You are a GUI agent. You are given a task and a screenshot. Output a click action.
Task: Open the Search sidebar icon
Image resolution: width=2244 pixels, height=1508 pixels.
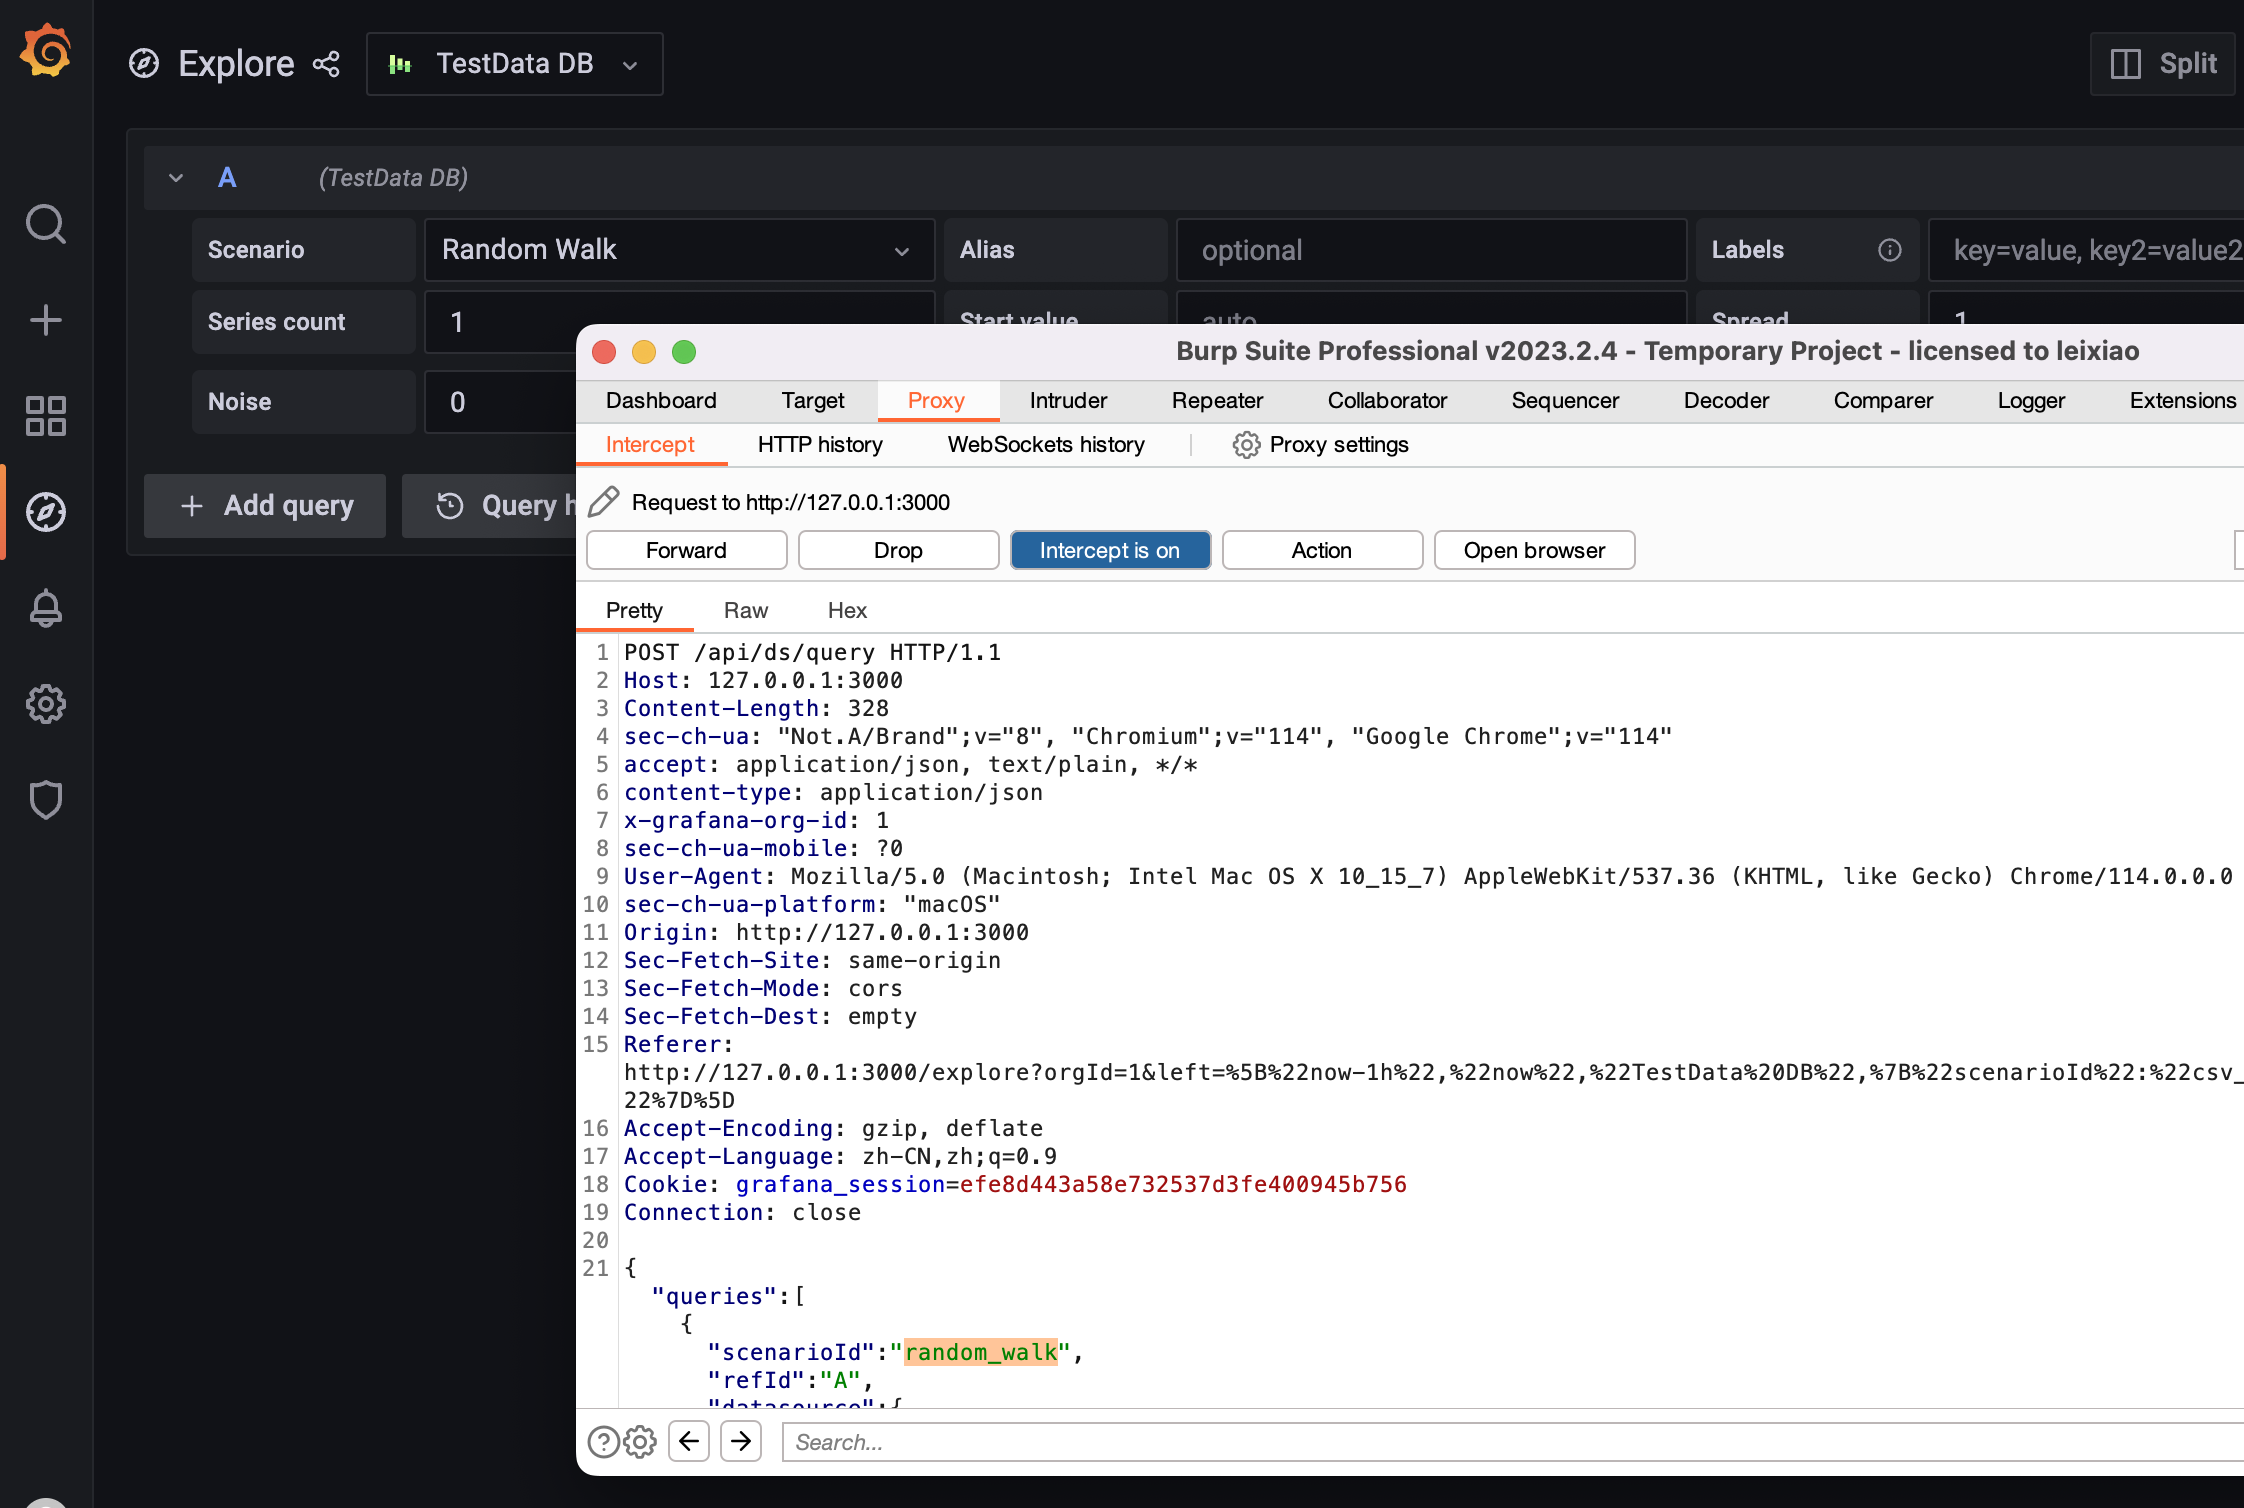45,225
